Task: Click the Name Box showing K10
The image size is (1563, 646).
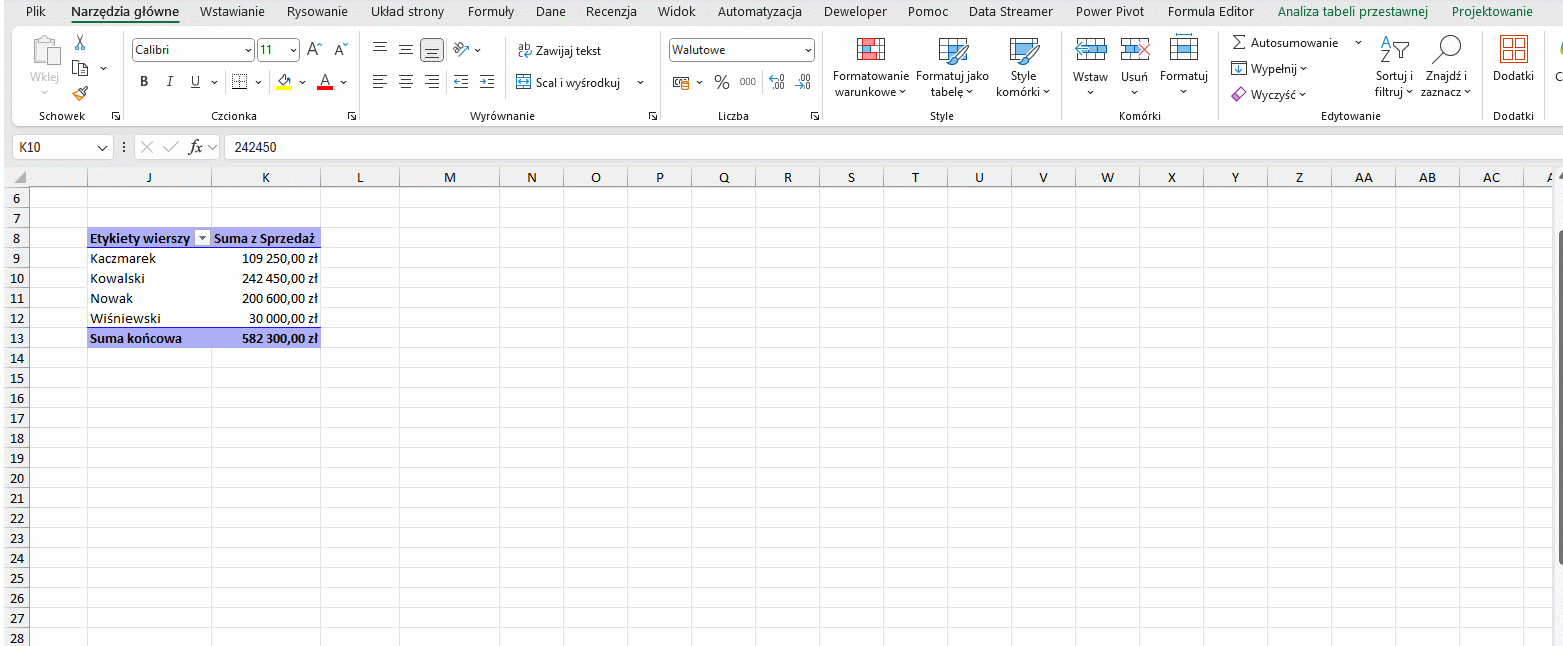Action: click(x=55, y=147)
